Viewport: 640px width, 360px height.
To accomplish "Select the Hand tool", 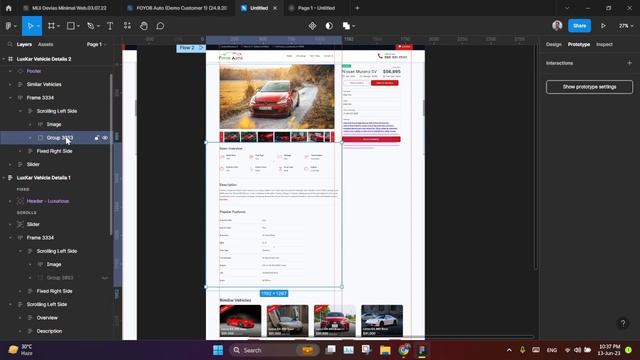I will coord(144,26).
